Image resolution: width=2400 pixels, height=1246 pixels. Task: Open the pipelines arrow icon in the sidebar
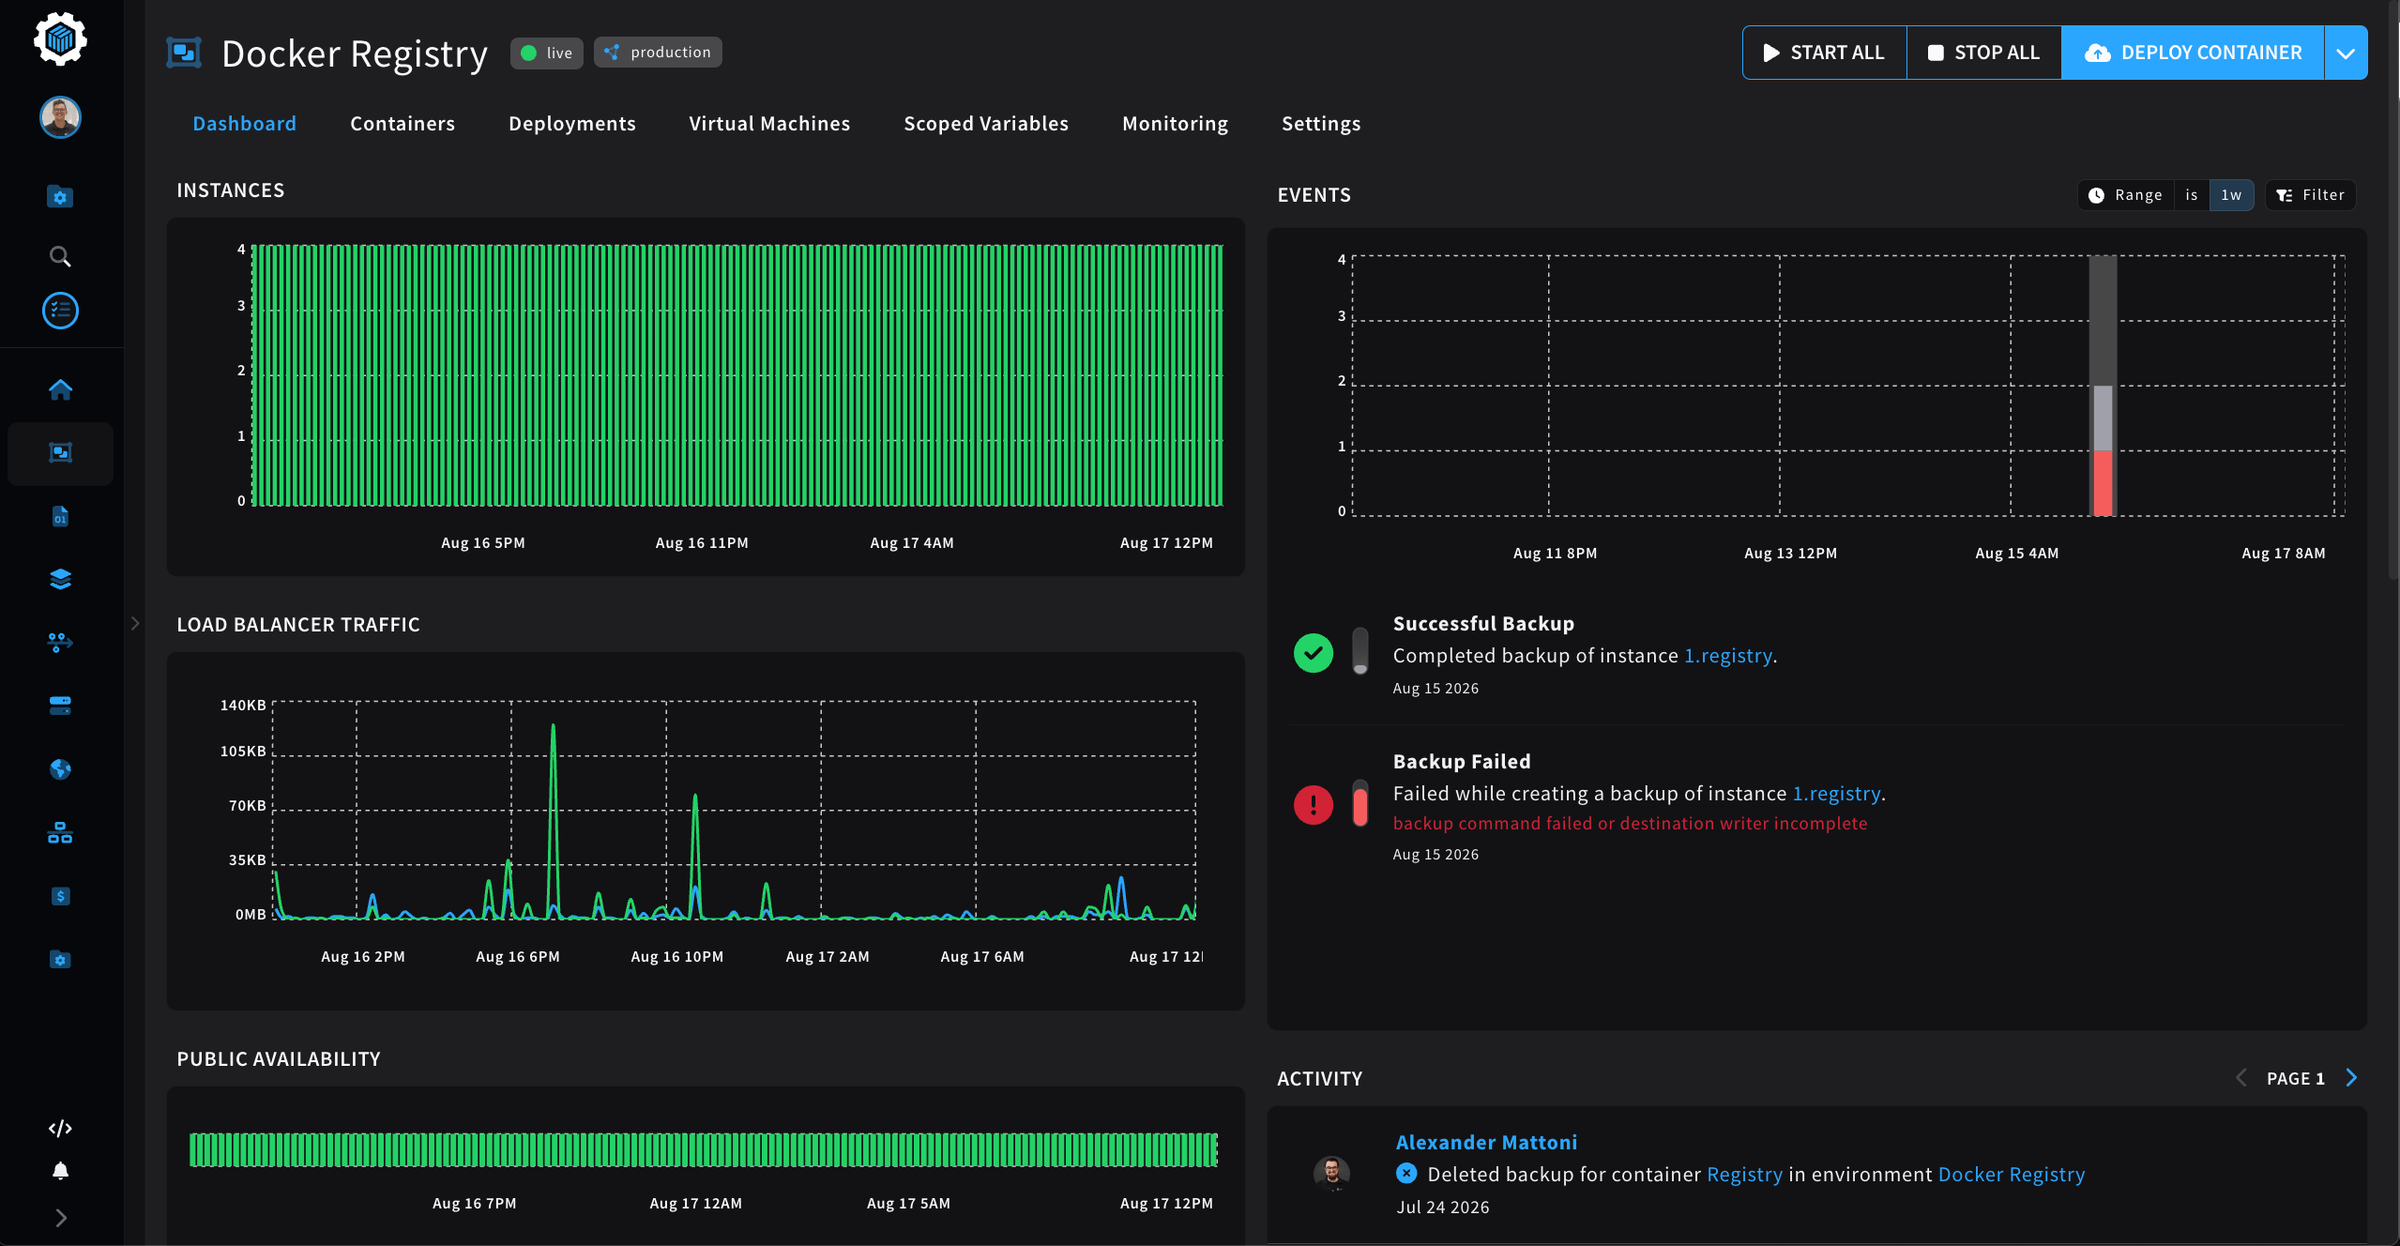(60, 642)
